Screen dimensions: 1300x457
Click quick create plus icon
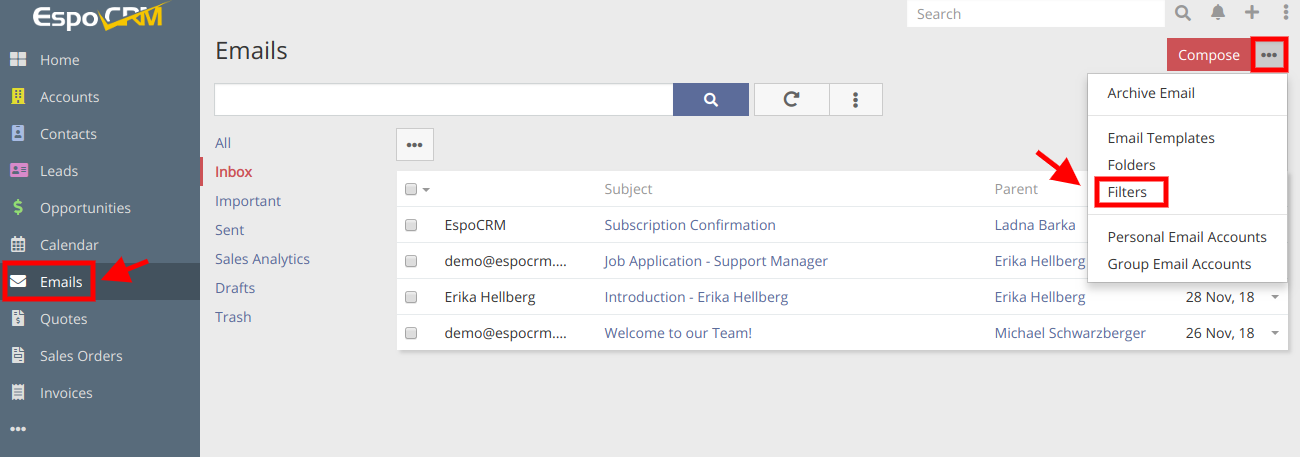click(1252, 13)
